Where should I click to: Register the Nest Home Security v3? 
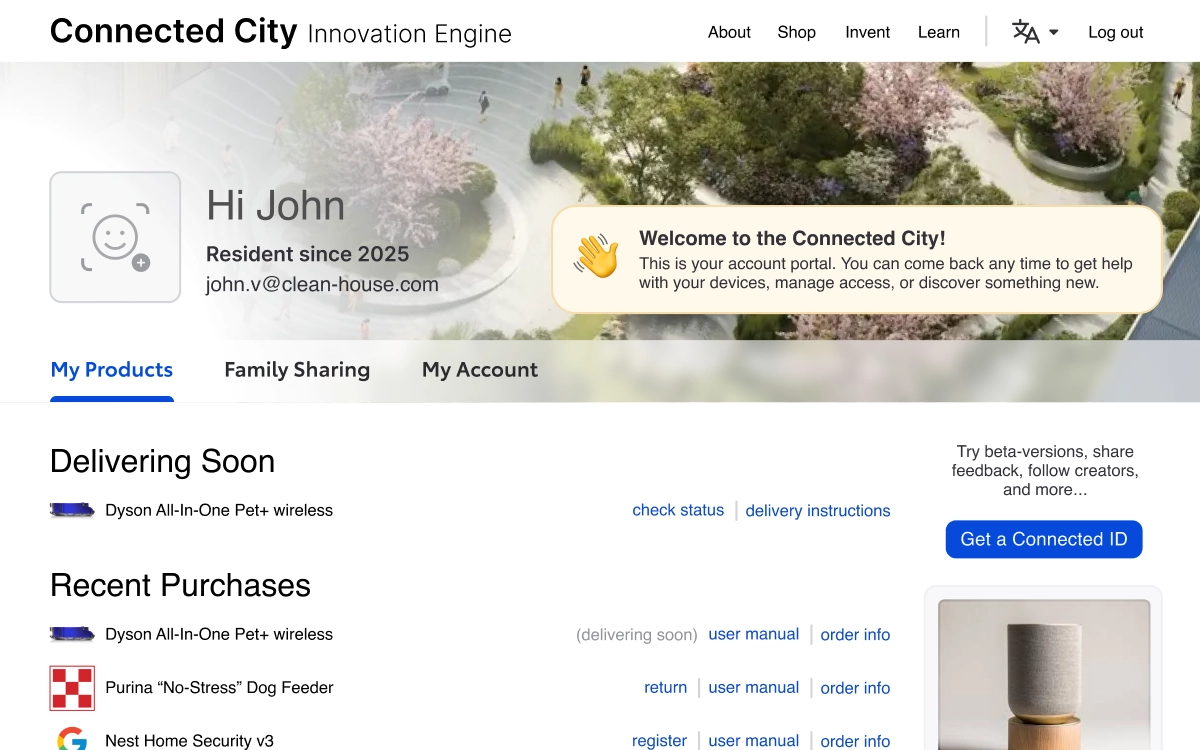(660, 741)
